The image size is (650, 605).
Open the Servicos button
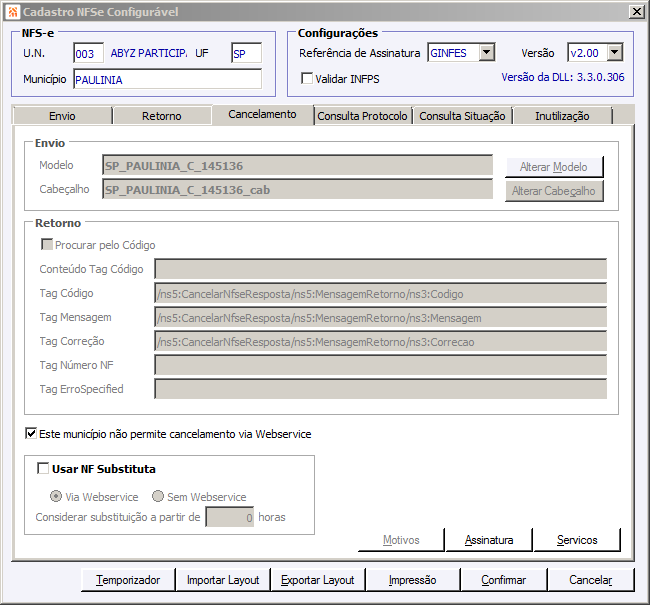[577, 540]
